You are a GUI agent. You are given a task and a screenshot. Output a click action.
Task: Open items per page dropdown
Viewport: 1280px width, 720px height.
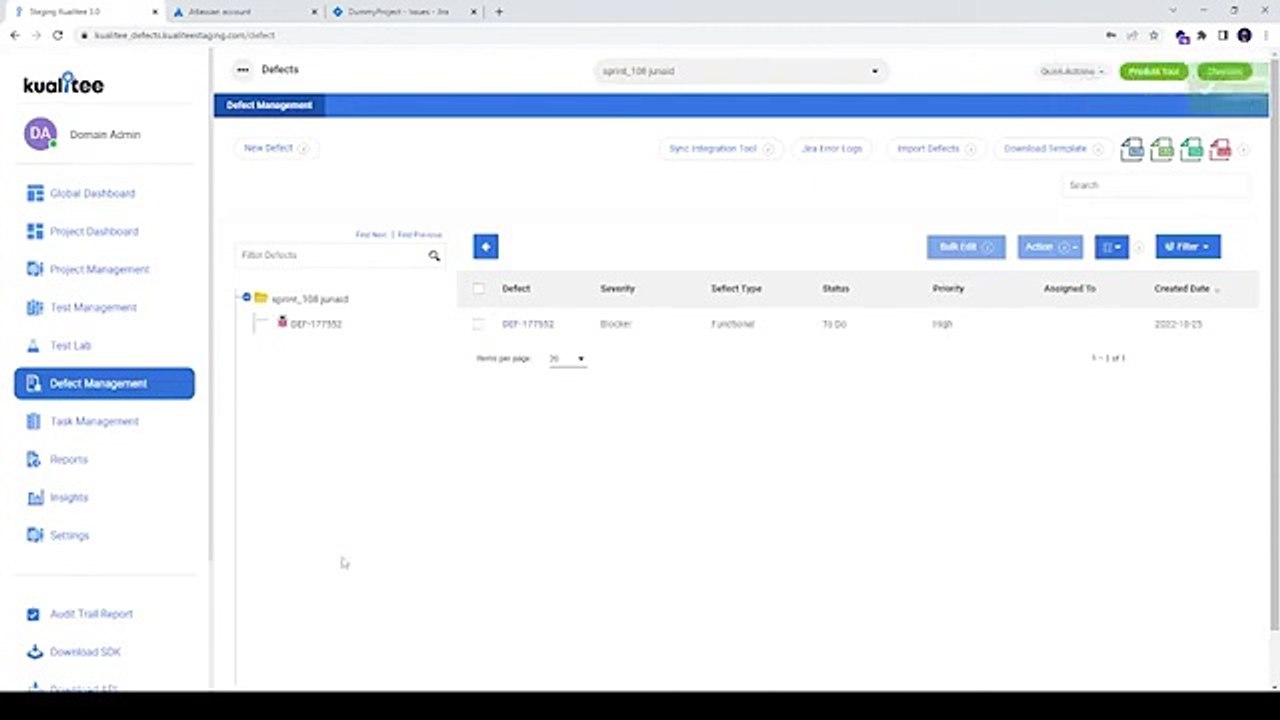pyautogui.click(x=567, y=359)
